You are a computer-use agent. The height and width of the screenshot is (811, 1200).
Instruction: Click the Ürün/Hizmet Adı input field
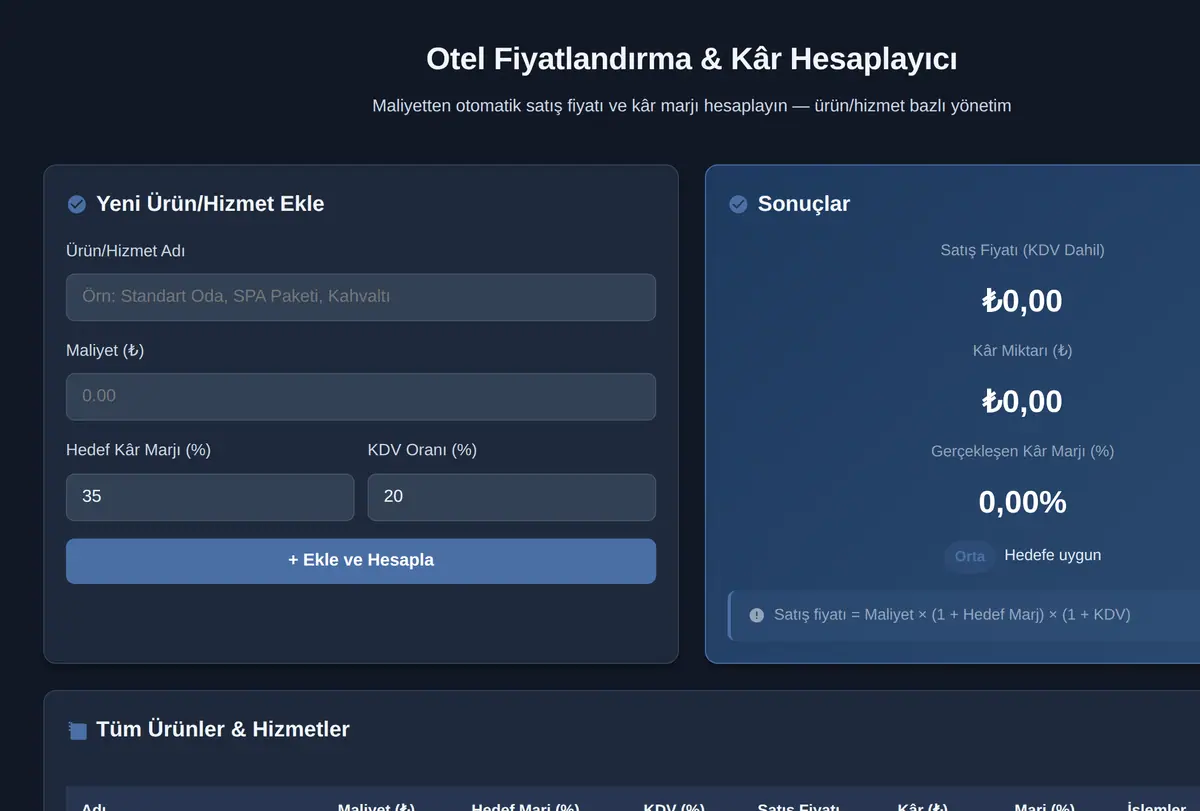[361, 297]
